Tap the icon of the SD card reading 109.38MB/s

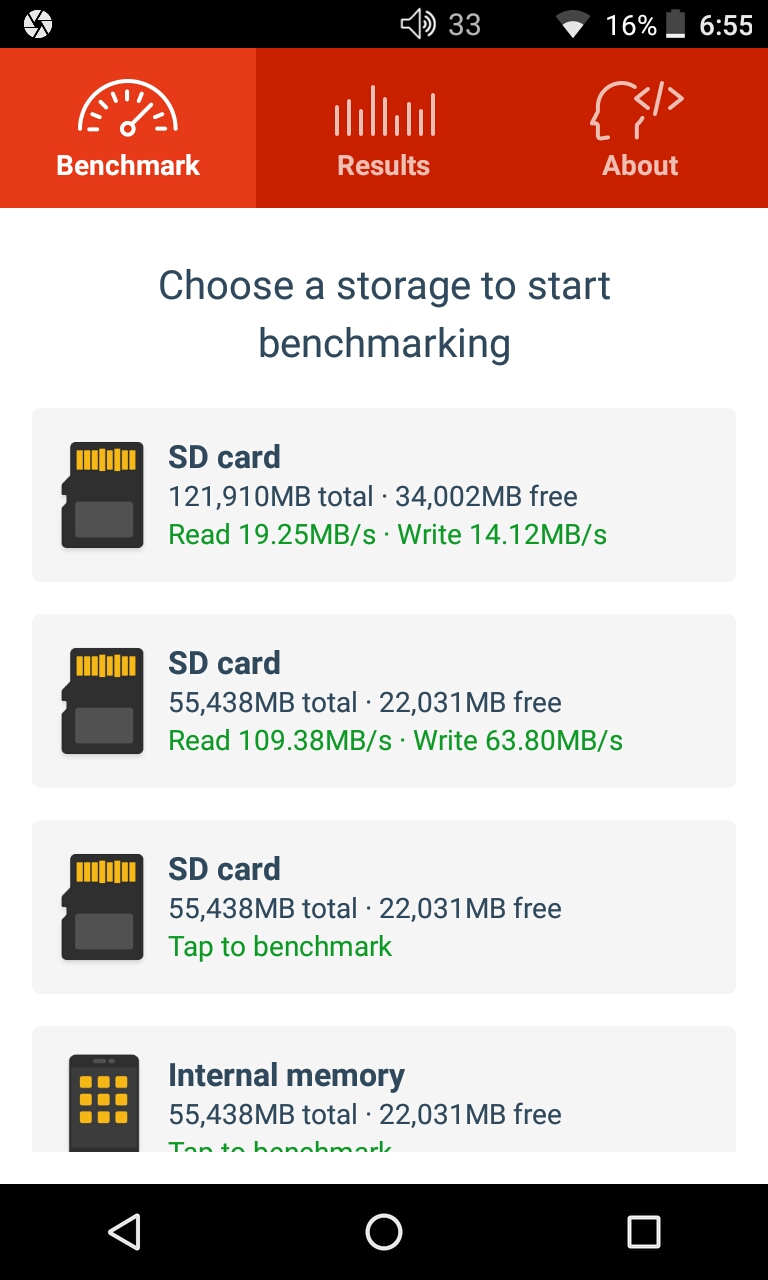click(x=102, y=701)
